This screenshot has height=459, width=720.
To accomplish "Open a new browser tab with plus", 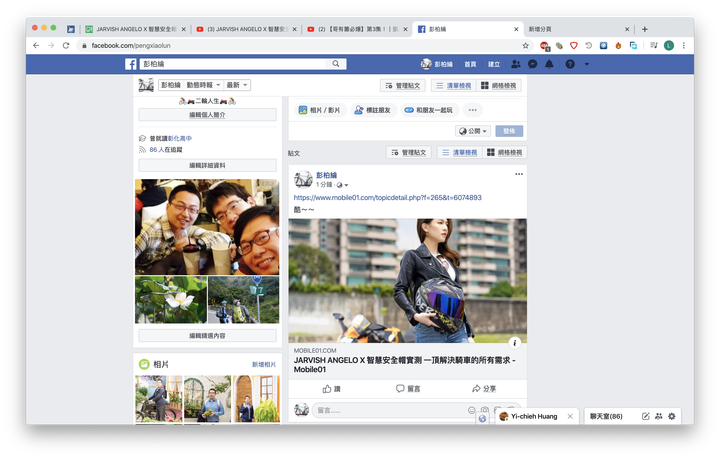I will pos(645,29).
